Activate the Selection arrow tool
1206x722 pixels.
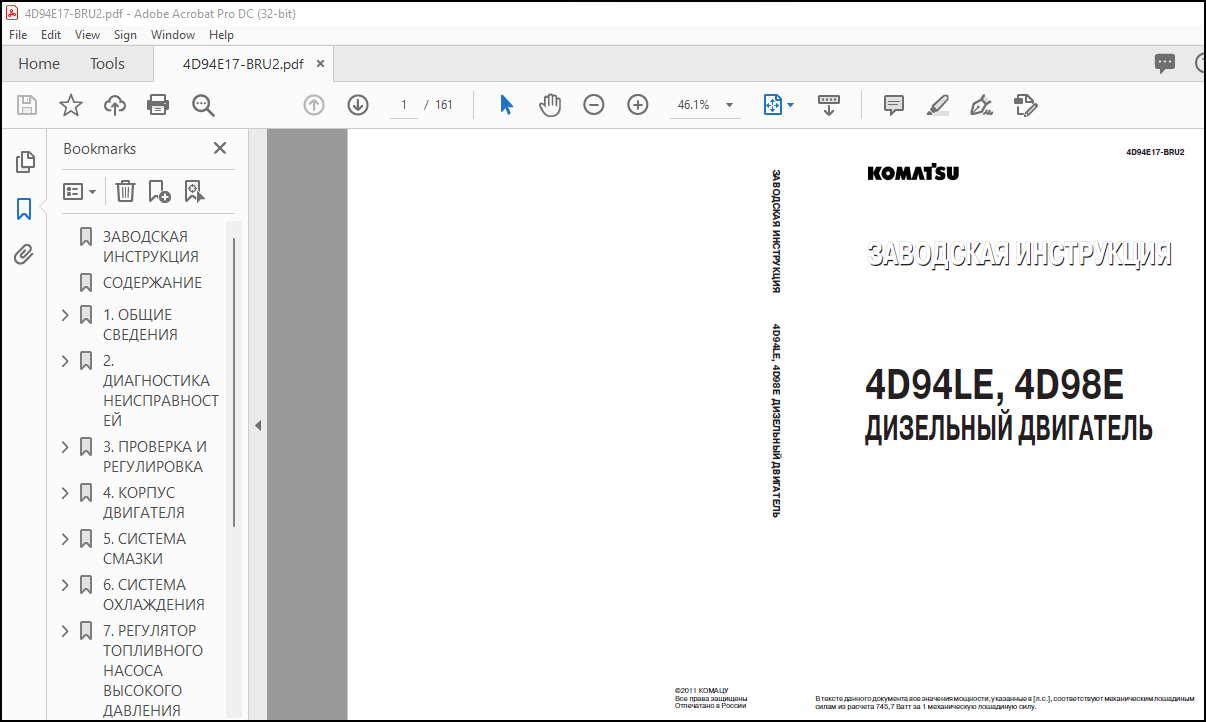tap(507, 105)
